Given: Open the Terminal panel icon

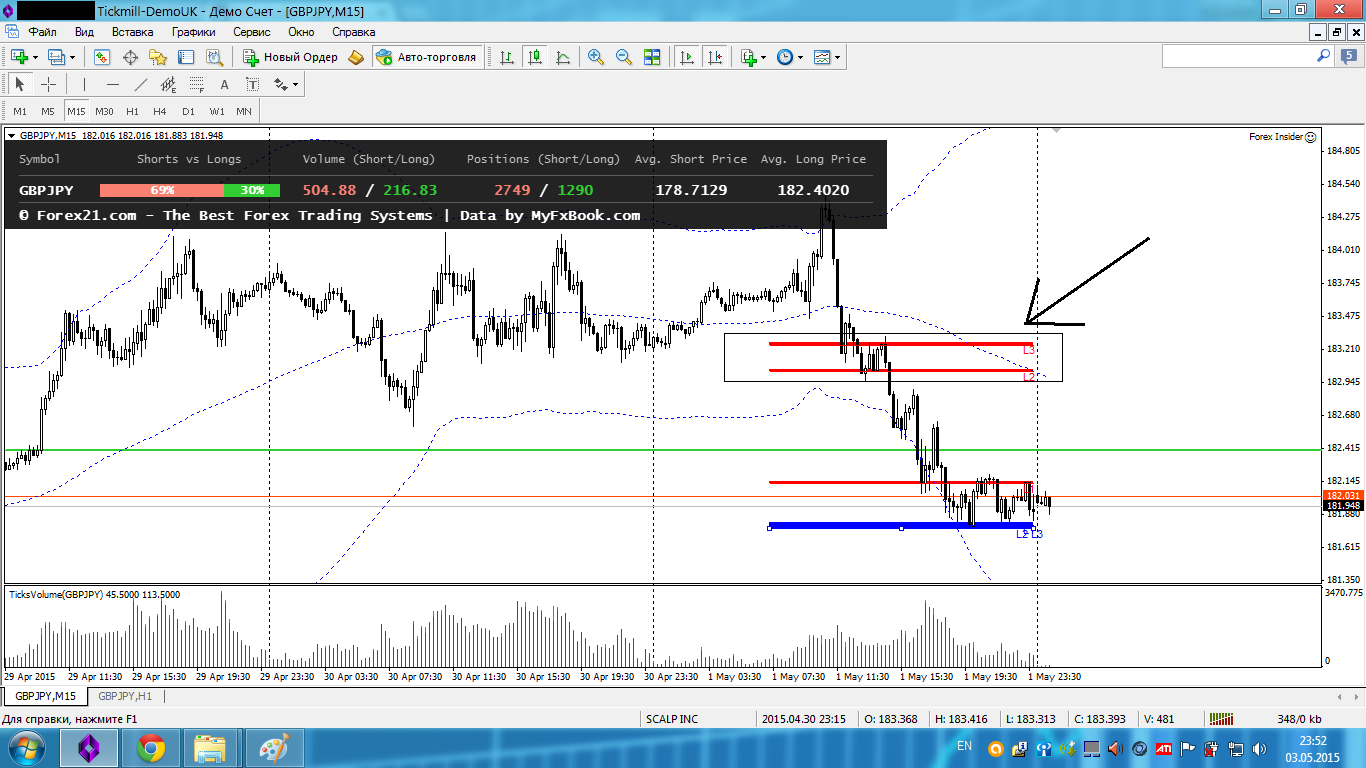Looking at the screenshot, I should point(186,57).
